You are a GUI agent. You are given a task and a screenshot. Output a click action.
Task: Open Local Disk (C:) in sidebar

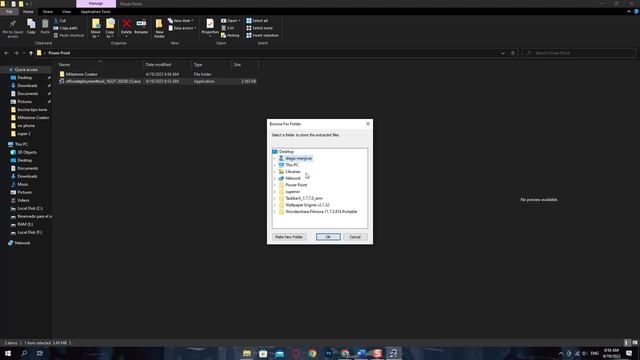[x=28, y=208]
